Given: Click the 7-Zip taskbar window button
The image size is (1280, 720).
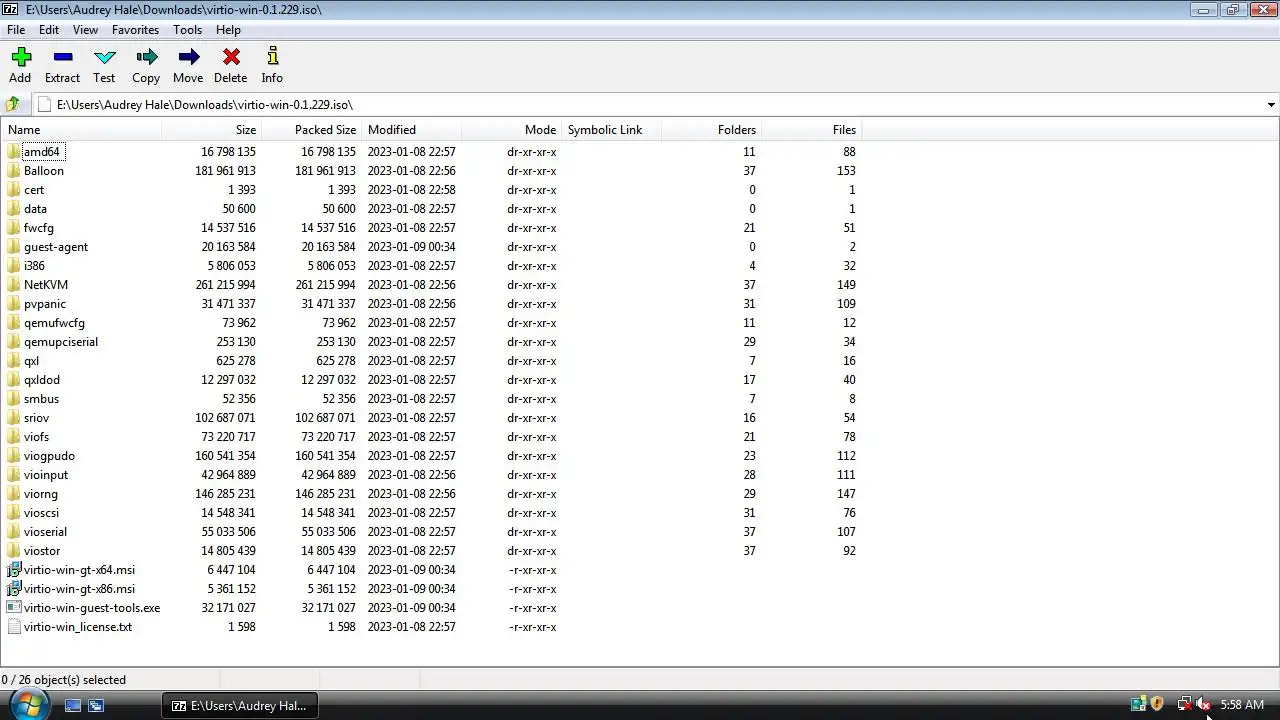Looking at the screenshot, I should 241,705.
